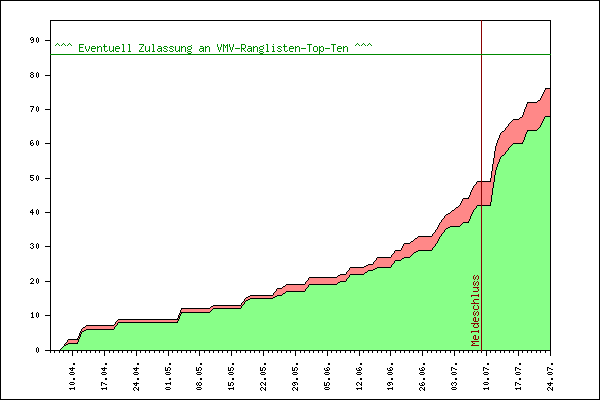Click the 17.07. date label
600x400 pixels.
point(518,377)
